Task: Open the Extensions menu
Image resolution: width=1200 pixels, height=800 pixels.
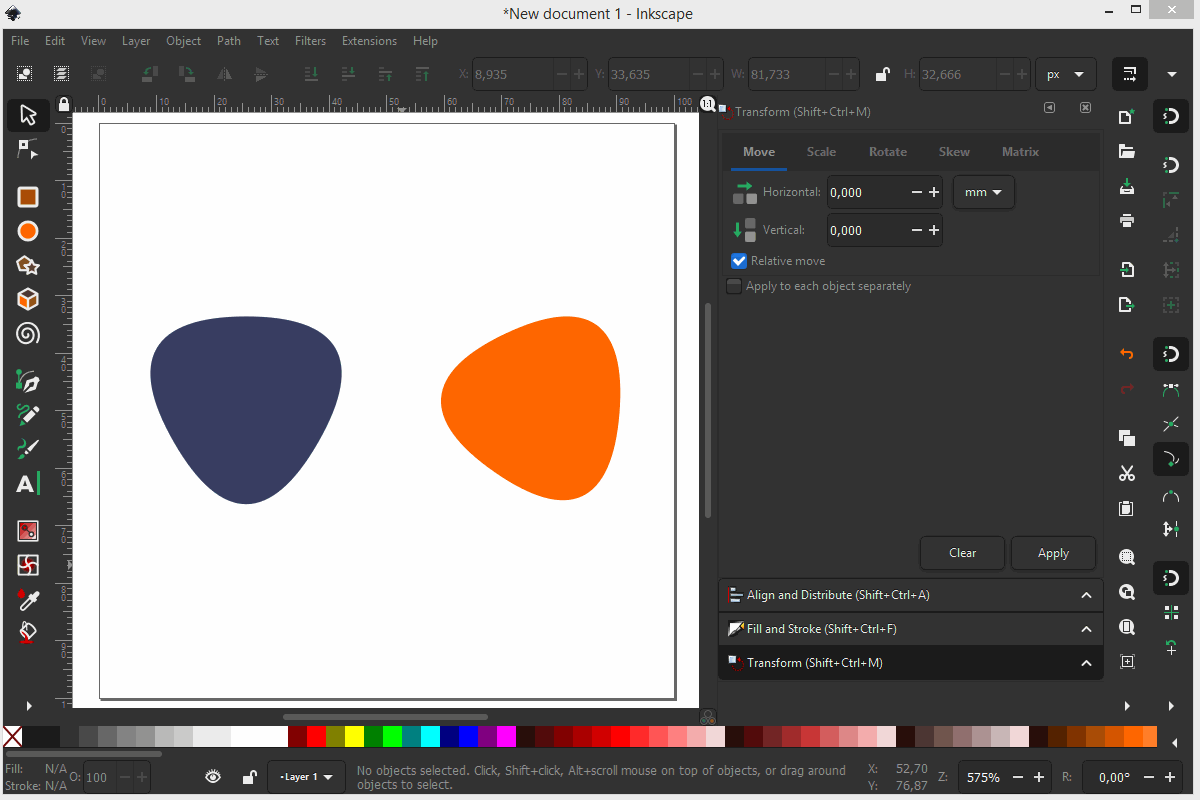Action: [369, 41]
